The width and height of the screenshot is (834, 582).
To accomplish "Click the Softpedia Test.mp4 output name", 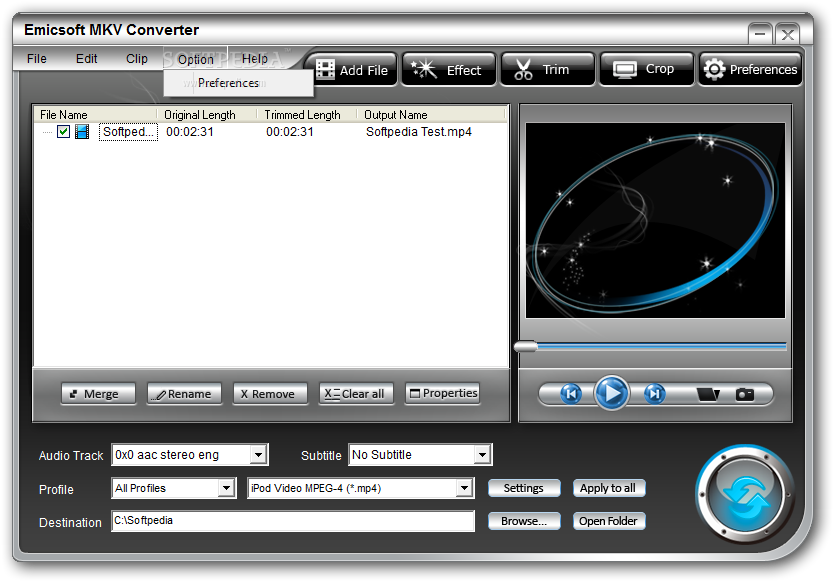I will pos(419,131).
